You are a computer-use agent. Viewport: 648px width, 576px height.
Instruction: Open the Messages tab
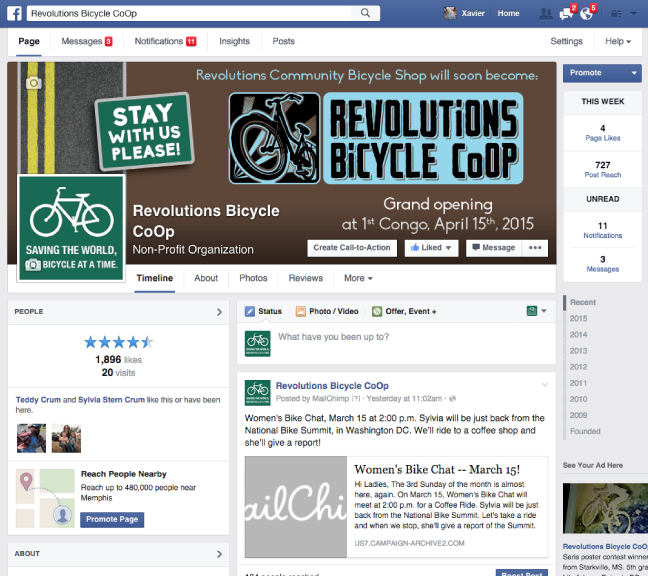click(x=87, y=41)
